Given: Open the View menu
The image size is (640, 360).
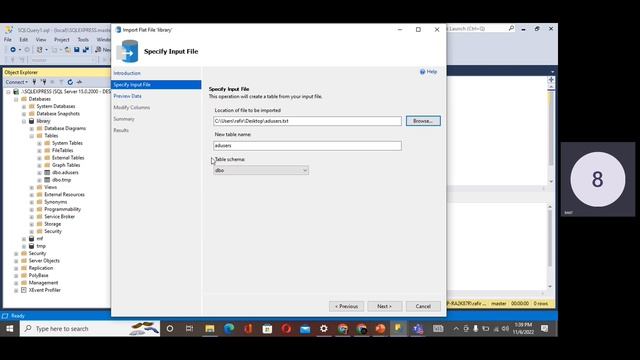Looking at the screenshot, I should pyautogui.click(x=41, y=40).
